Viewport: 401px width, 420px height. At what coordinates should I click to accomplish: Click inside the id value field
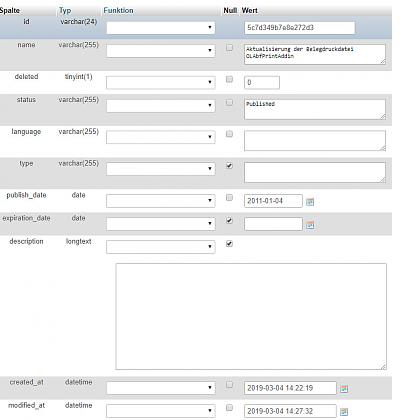[x=300, y=28]
